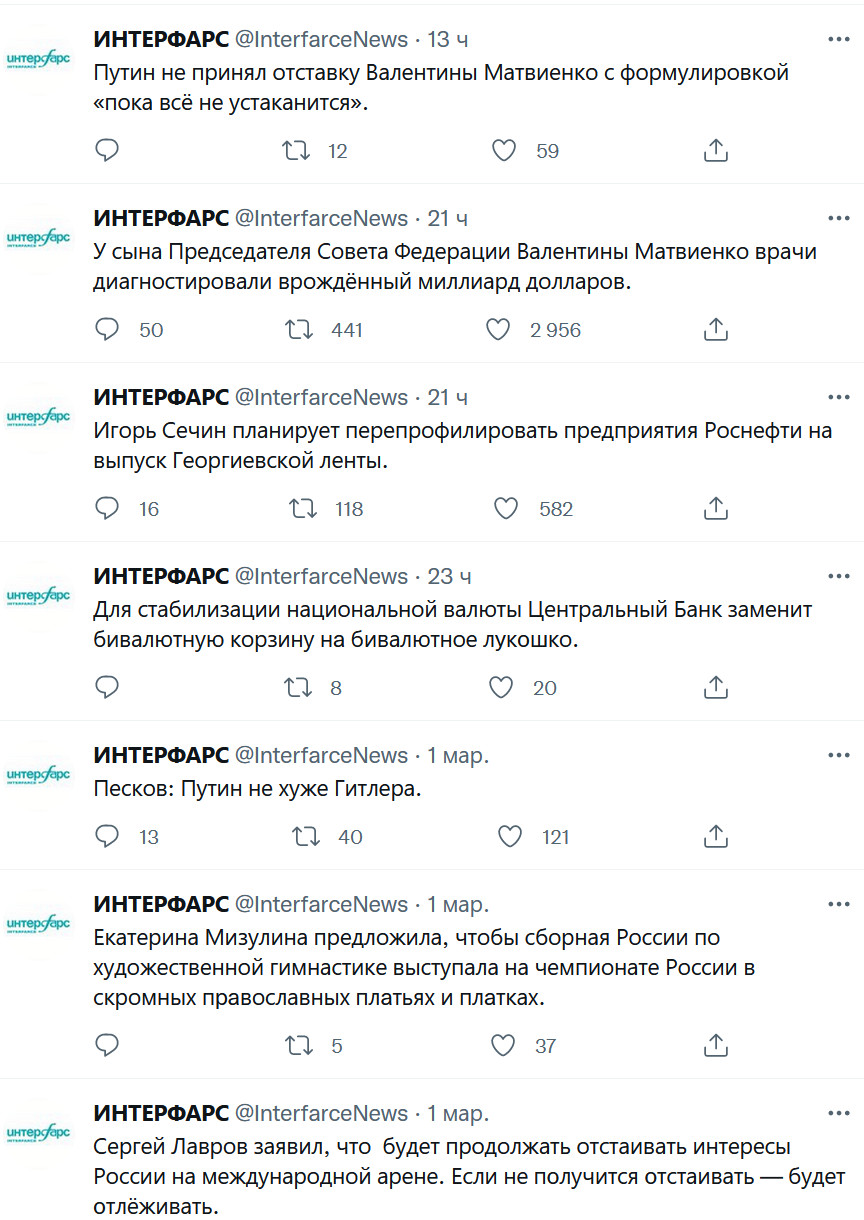Share the tweet about Central Bank currency basket
This screenshot has width=864, height=1220.
pos(715,688)
